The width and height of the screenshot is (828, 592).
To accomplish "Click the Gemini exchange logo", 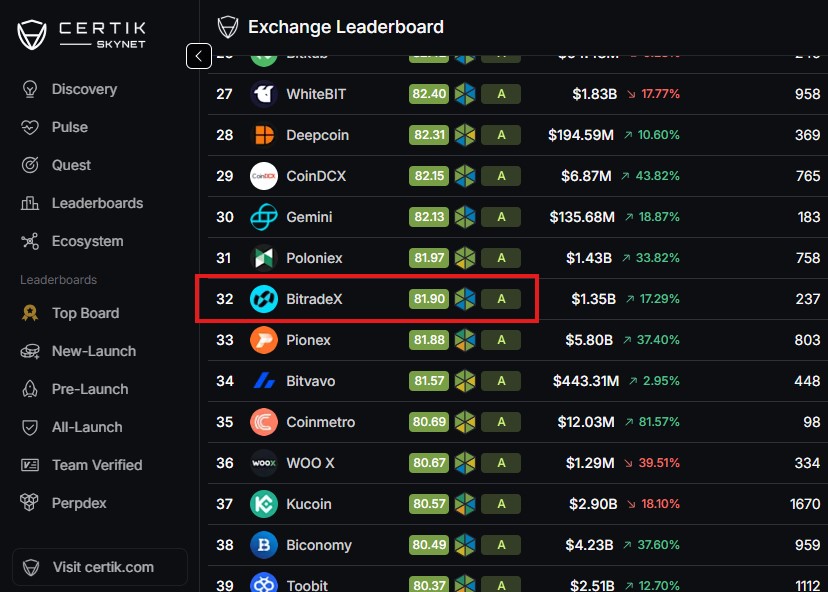I will point(264,217).
